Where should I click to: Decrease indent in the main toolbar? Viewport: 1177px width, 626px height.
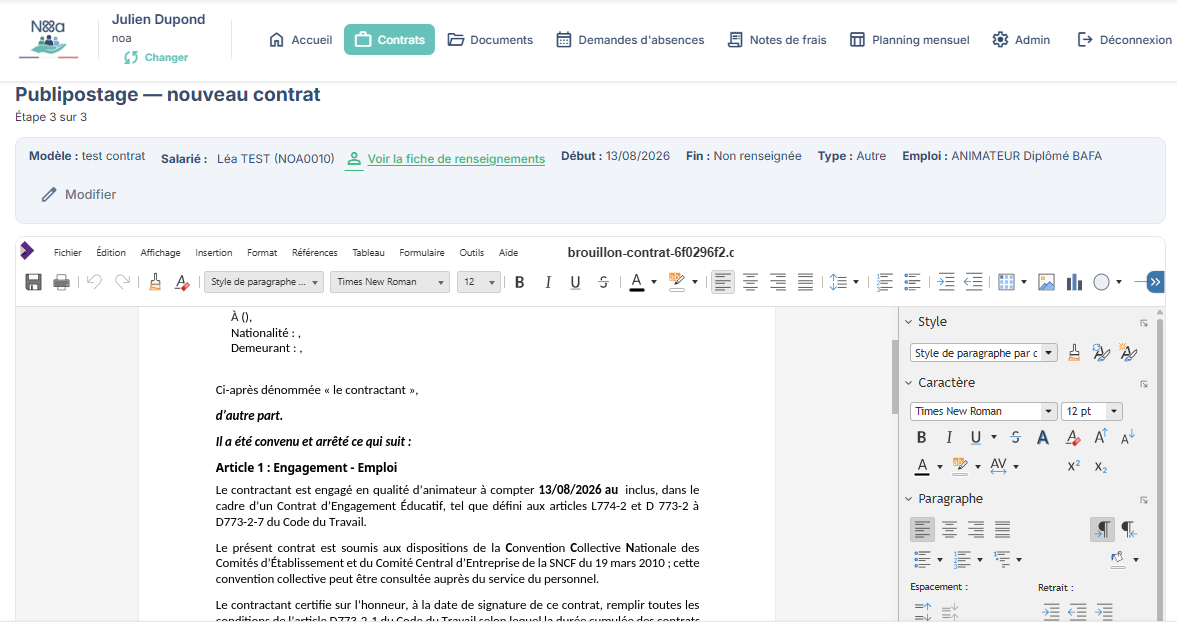click(974, 282)
